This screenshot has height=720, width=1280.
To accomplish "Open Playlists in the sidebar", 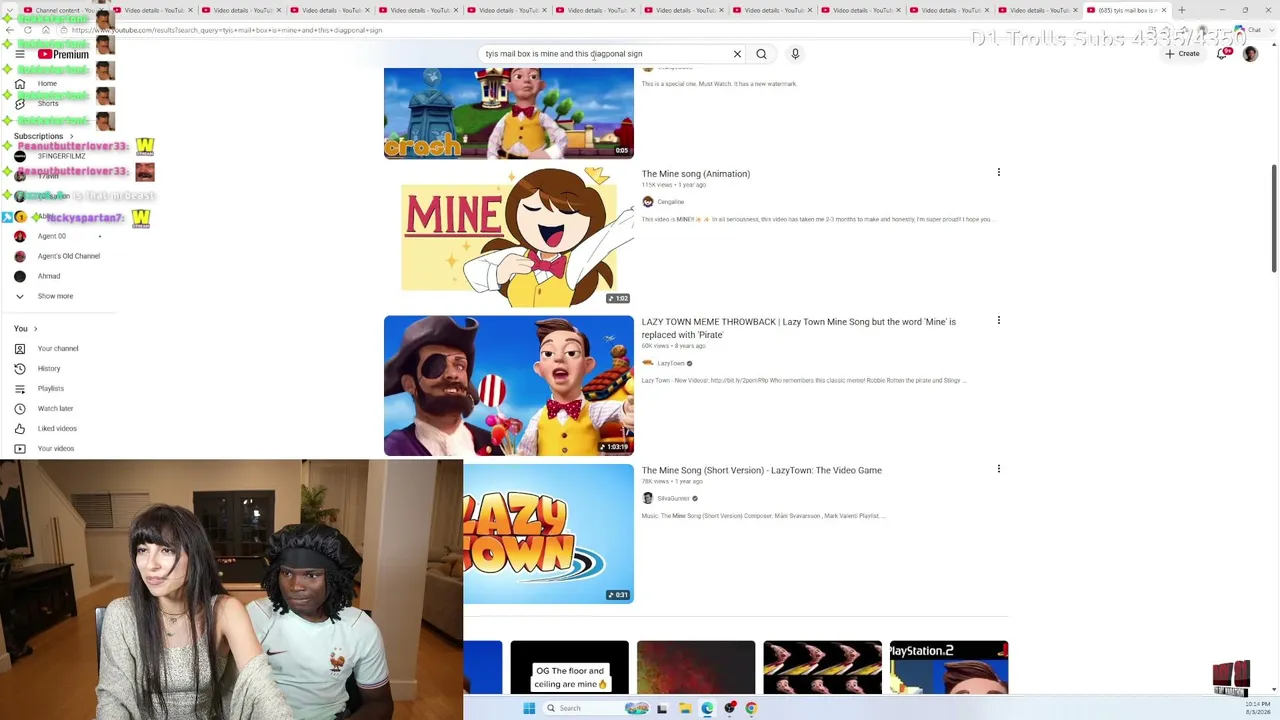I will [50, 388].
